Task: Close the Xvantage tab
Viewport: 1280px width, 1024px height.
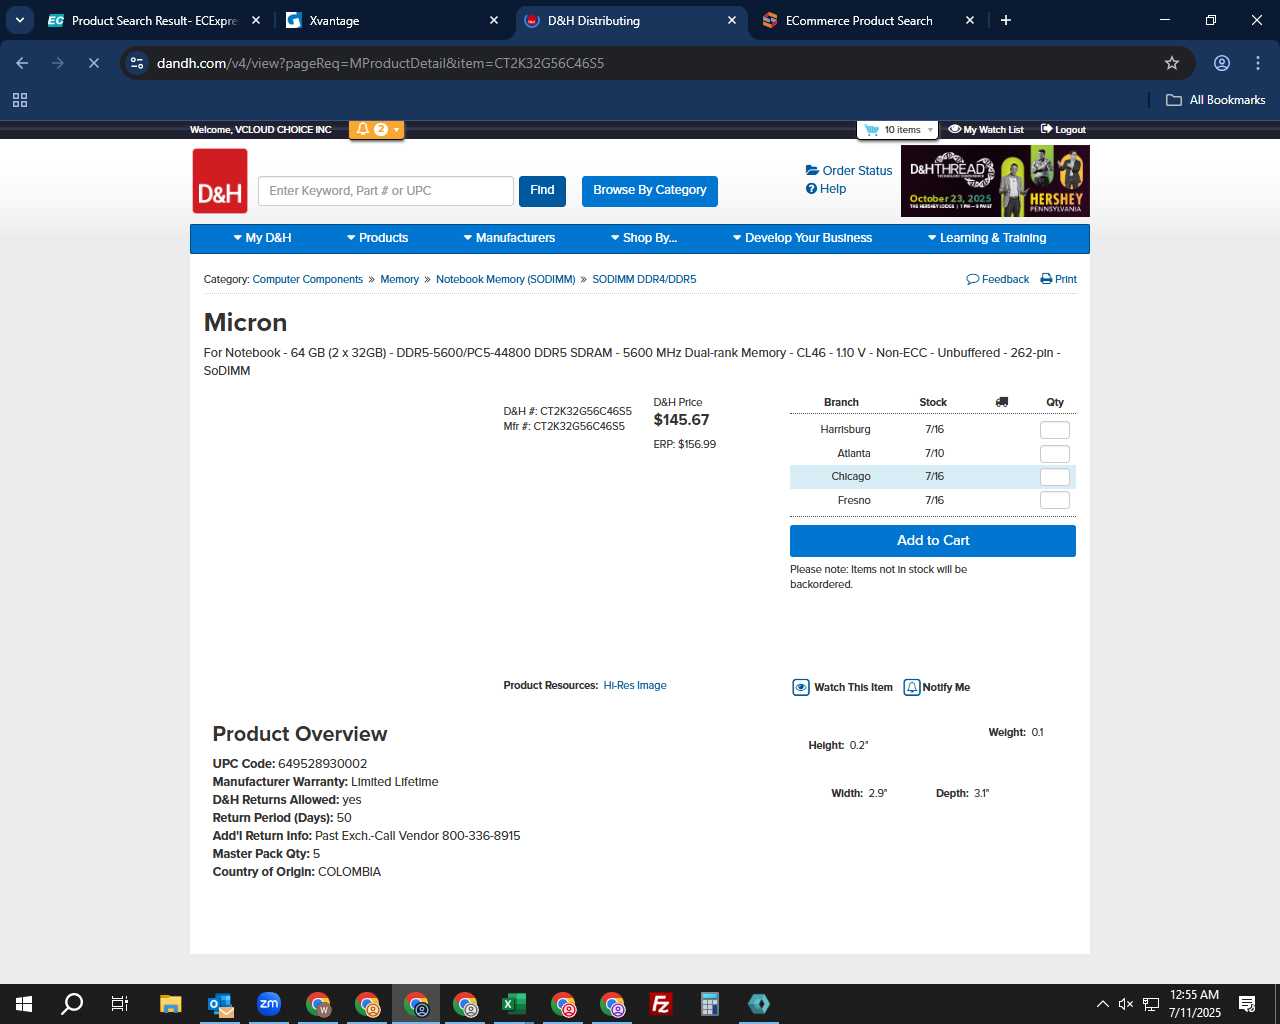Action: point(494,20)
